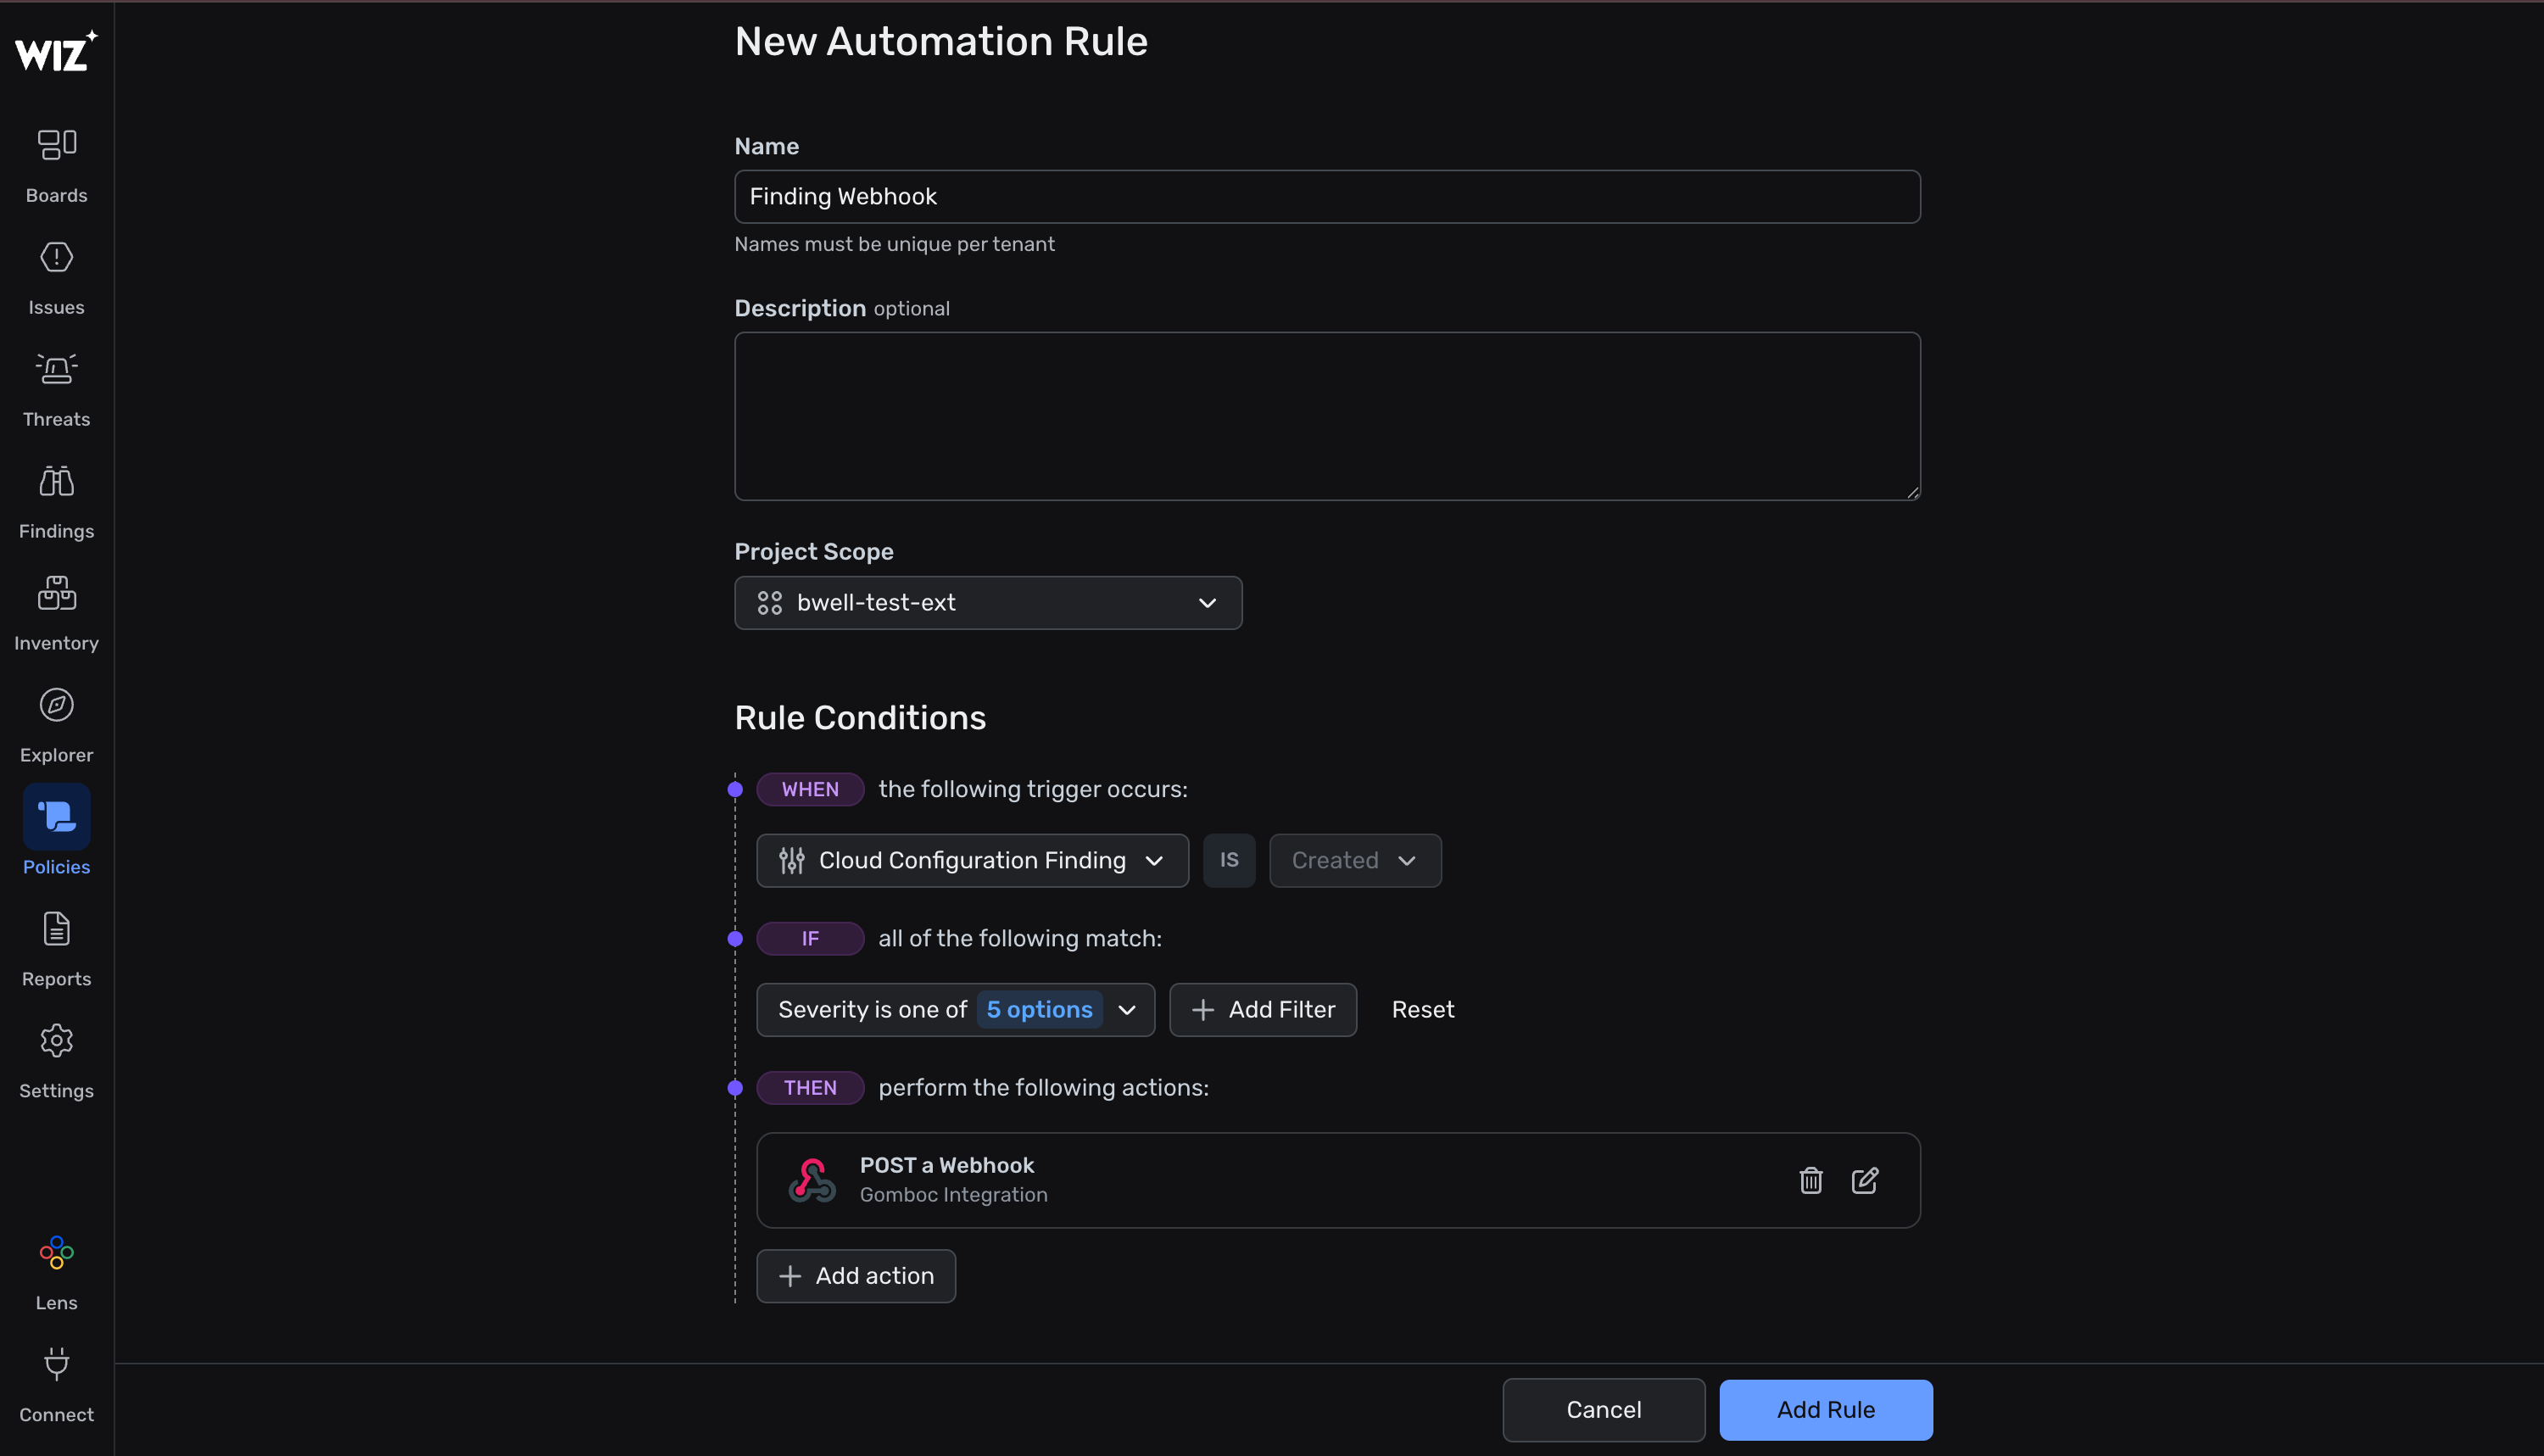Open the Explorer compass icon
The image size is (2544, 1456).
[56, 705]
